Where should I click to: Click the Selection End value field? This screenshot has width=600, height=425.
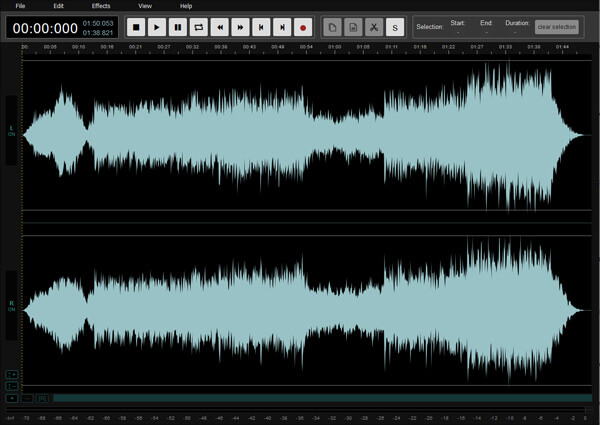click(486, 33)
